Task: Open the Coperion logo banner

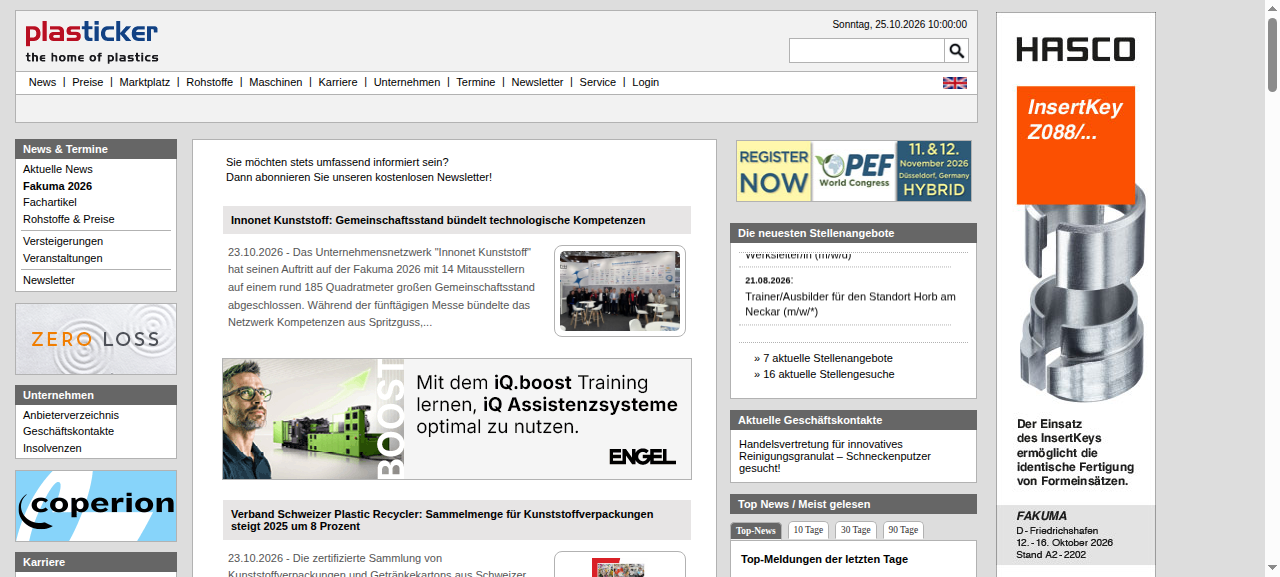Action: pos(96,506)
